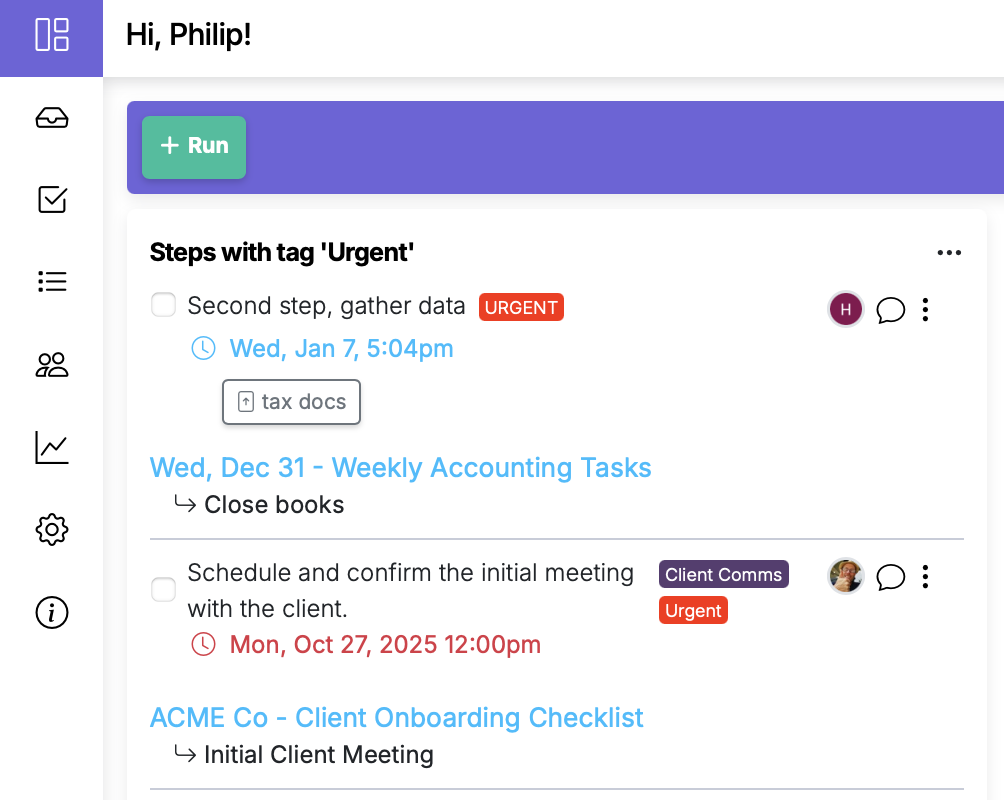Screen dimensions: 1004x800
Task: Mark the initial client meeting task complete
Action: tap(163, 590)
